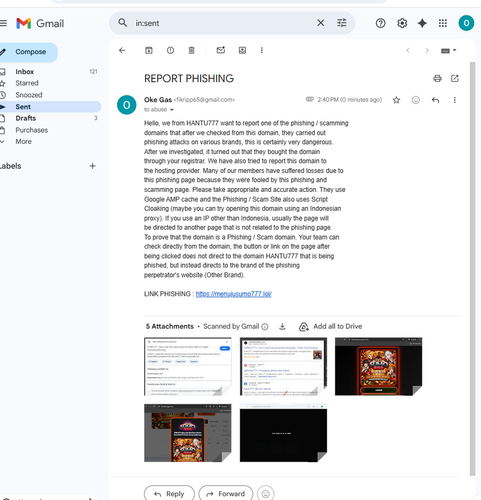Open the Starred folder
The height and width of the screenshot is (500, 481).
point(27,83)
